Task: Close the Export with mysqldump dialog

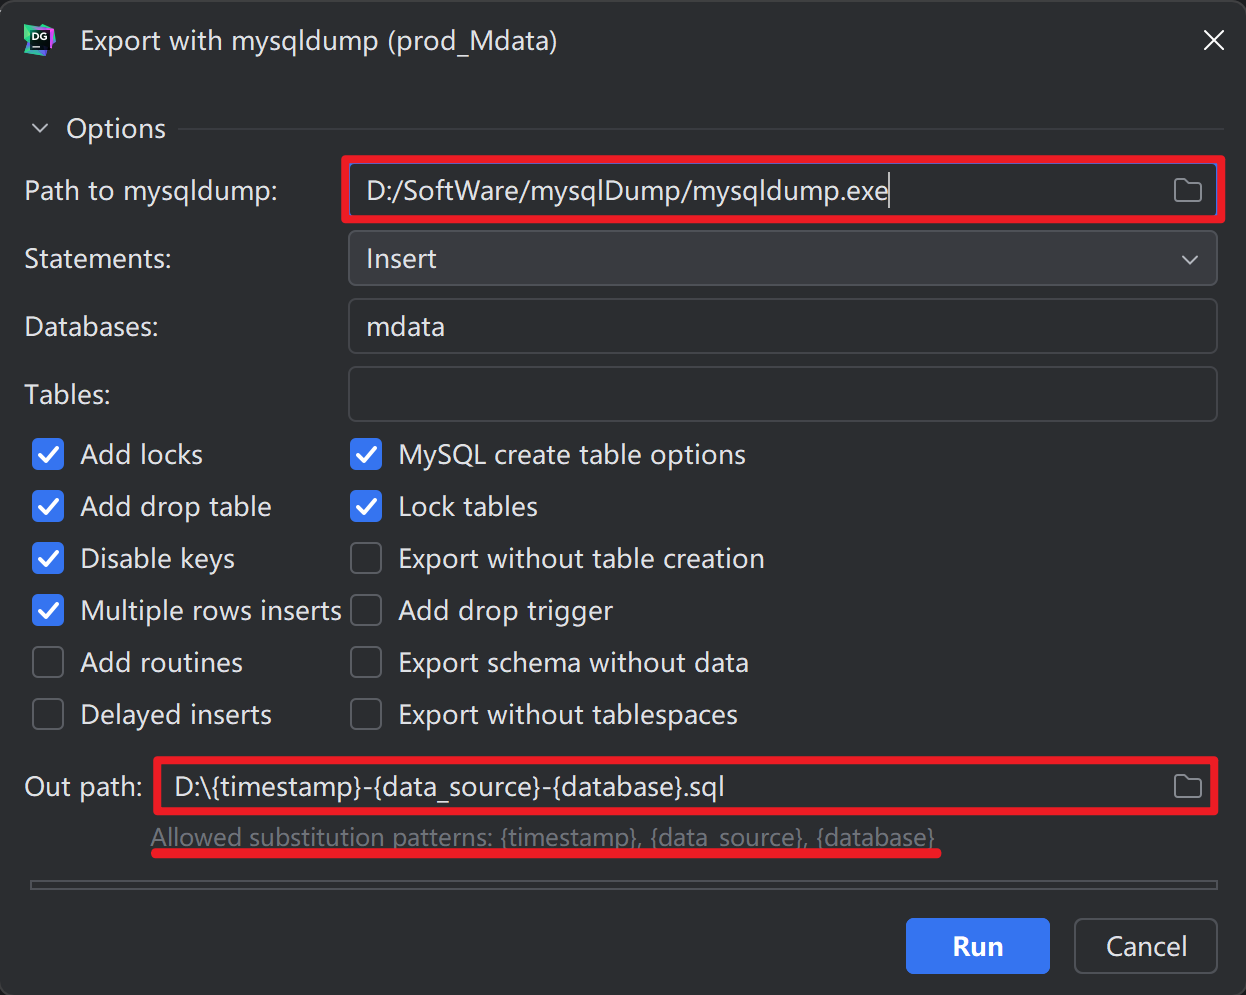Action: click(x=1213, y=40)
